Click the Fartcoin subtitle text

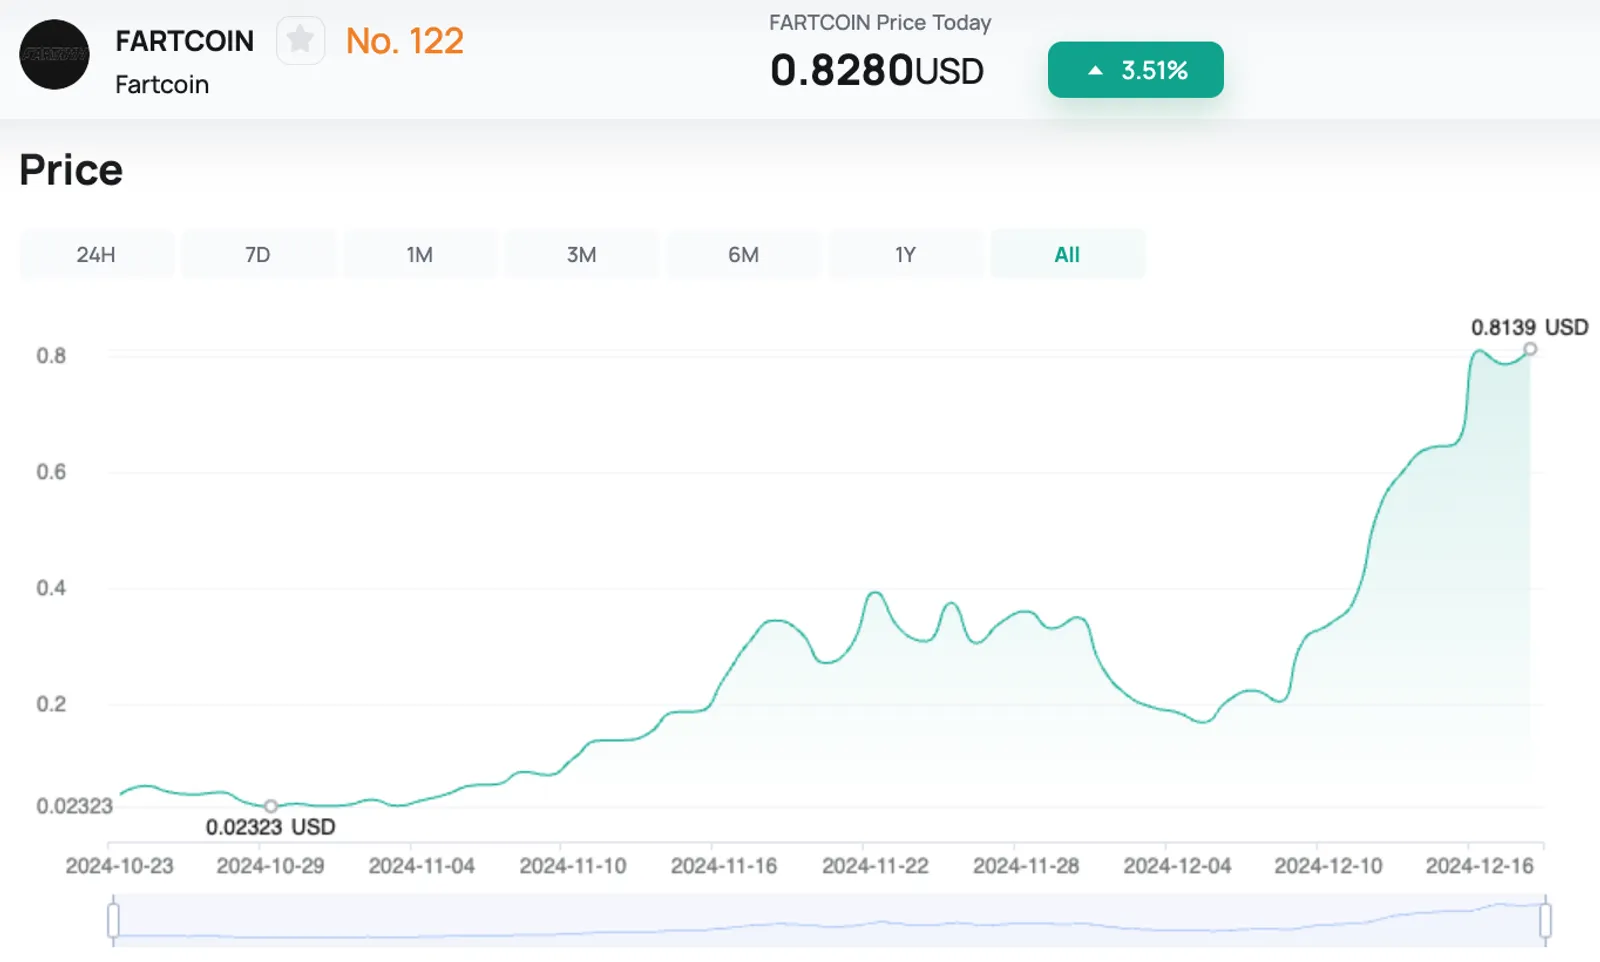tap(162, 85)
